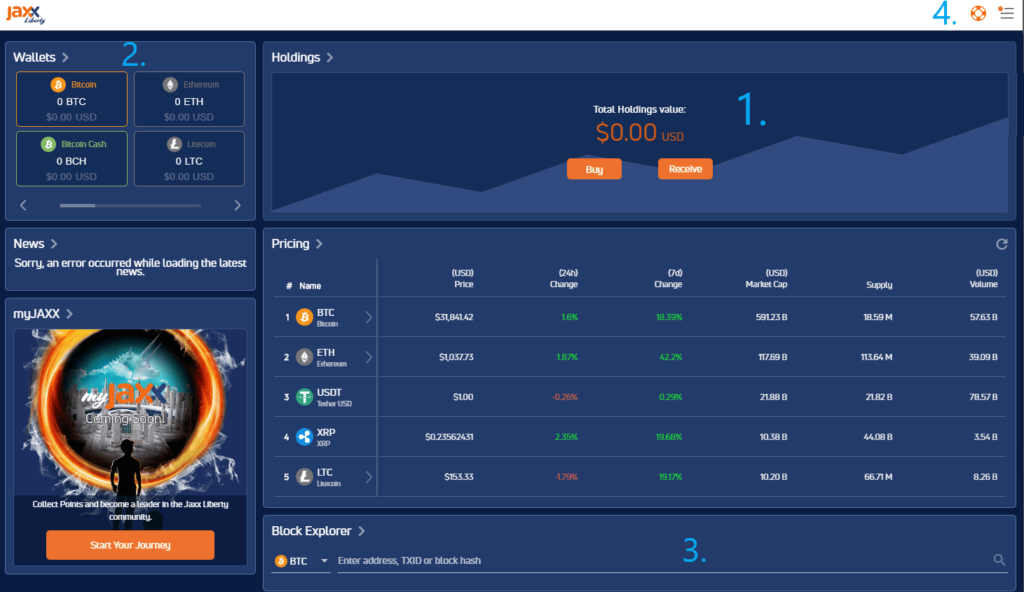This screenshot has width=1024, height=592.
Task: Refresh the Pricing table
Action: coord(1001,244)
